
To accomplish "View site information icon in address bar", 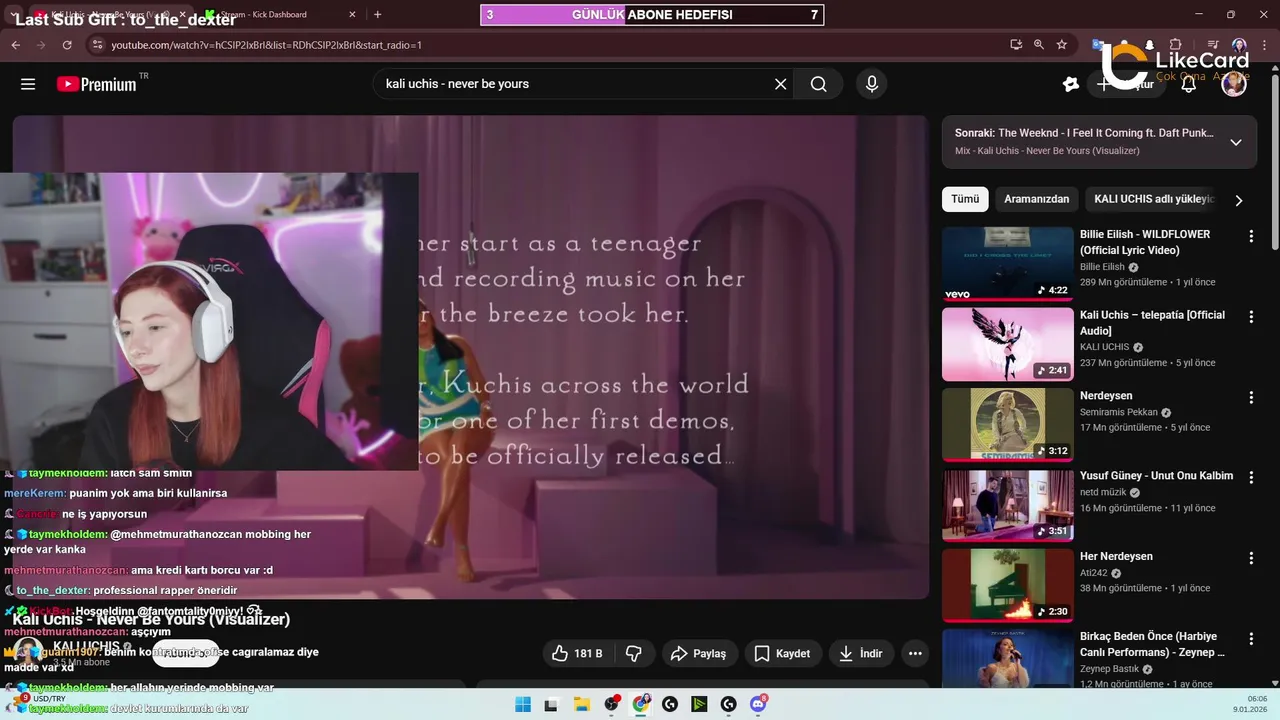I will [x=96, y=45].
